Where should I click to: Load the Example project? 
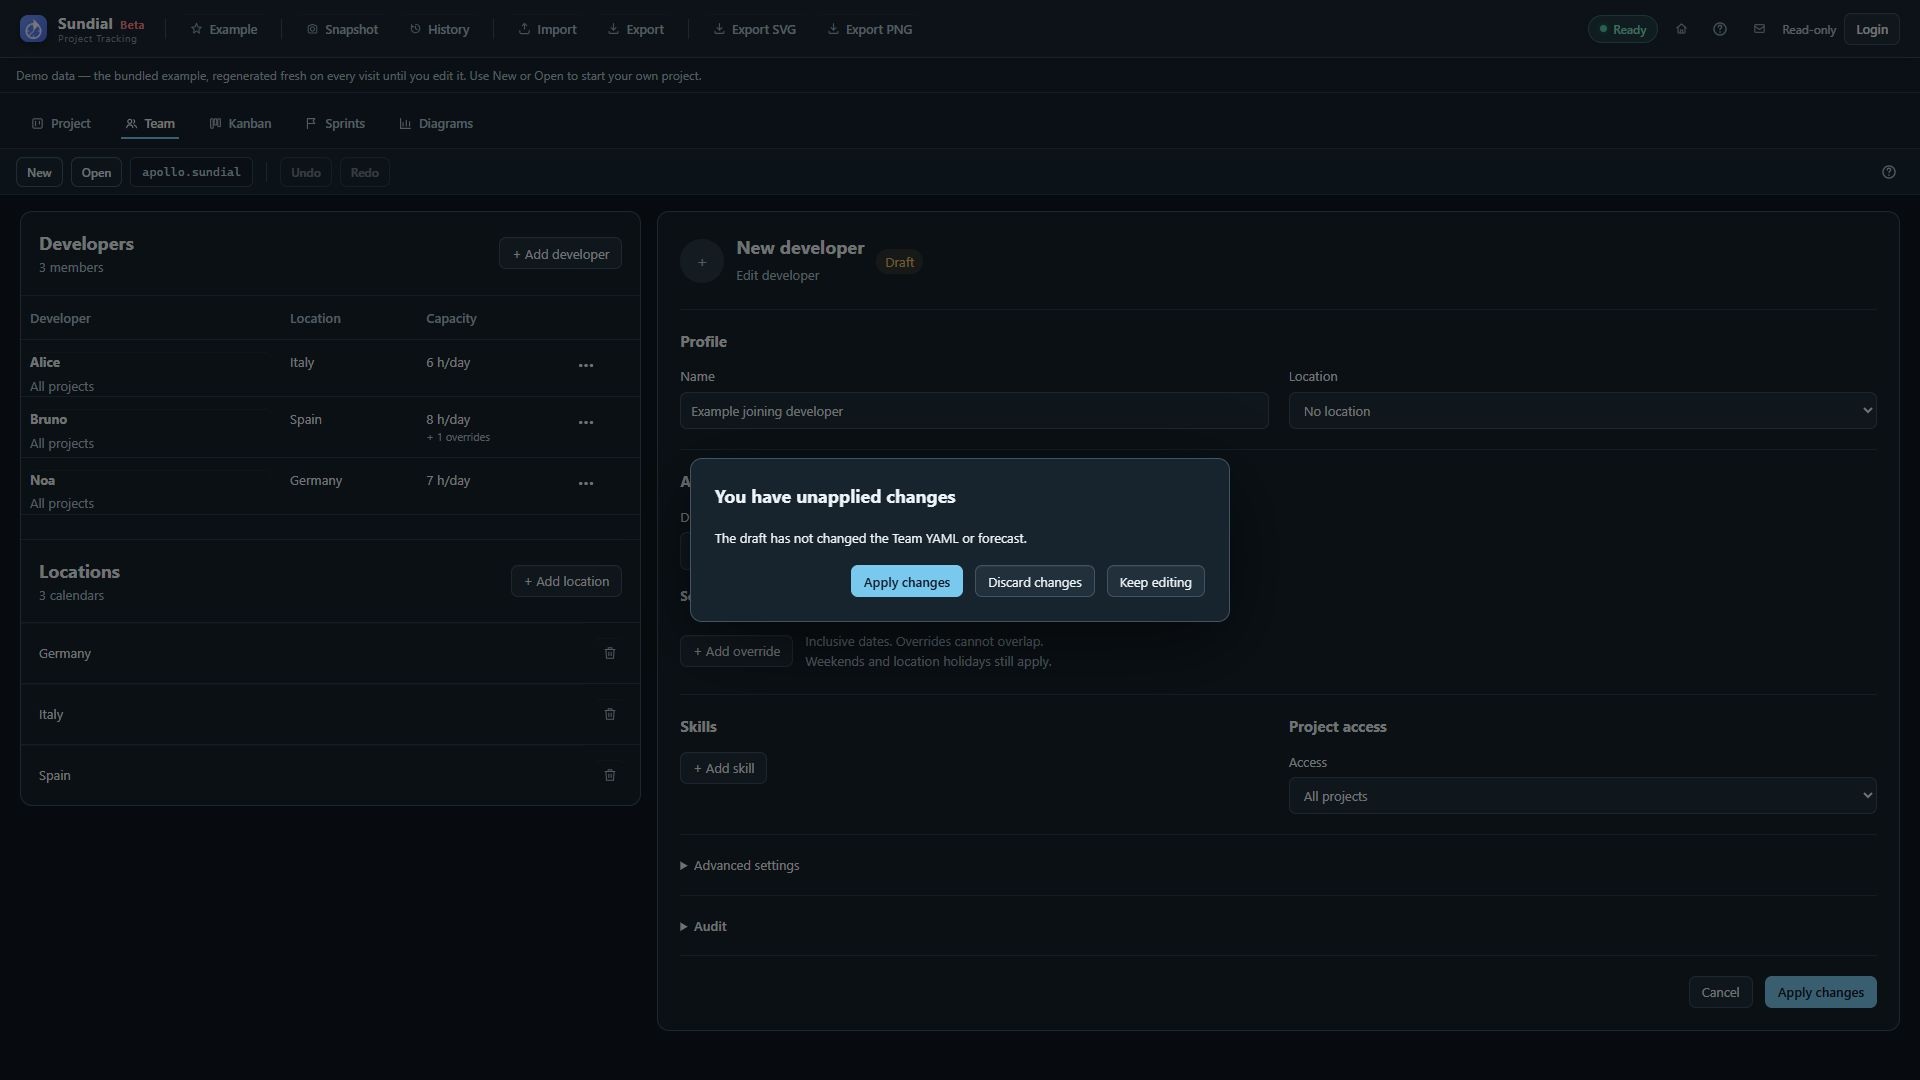click(224, 29)
